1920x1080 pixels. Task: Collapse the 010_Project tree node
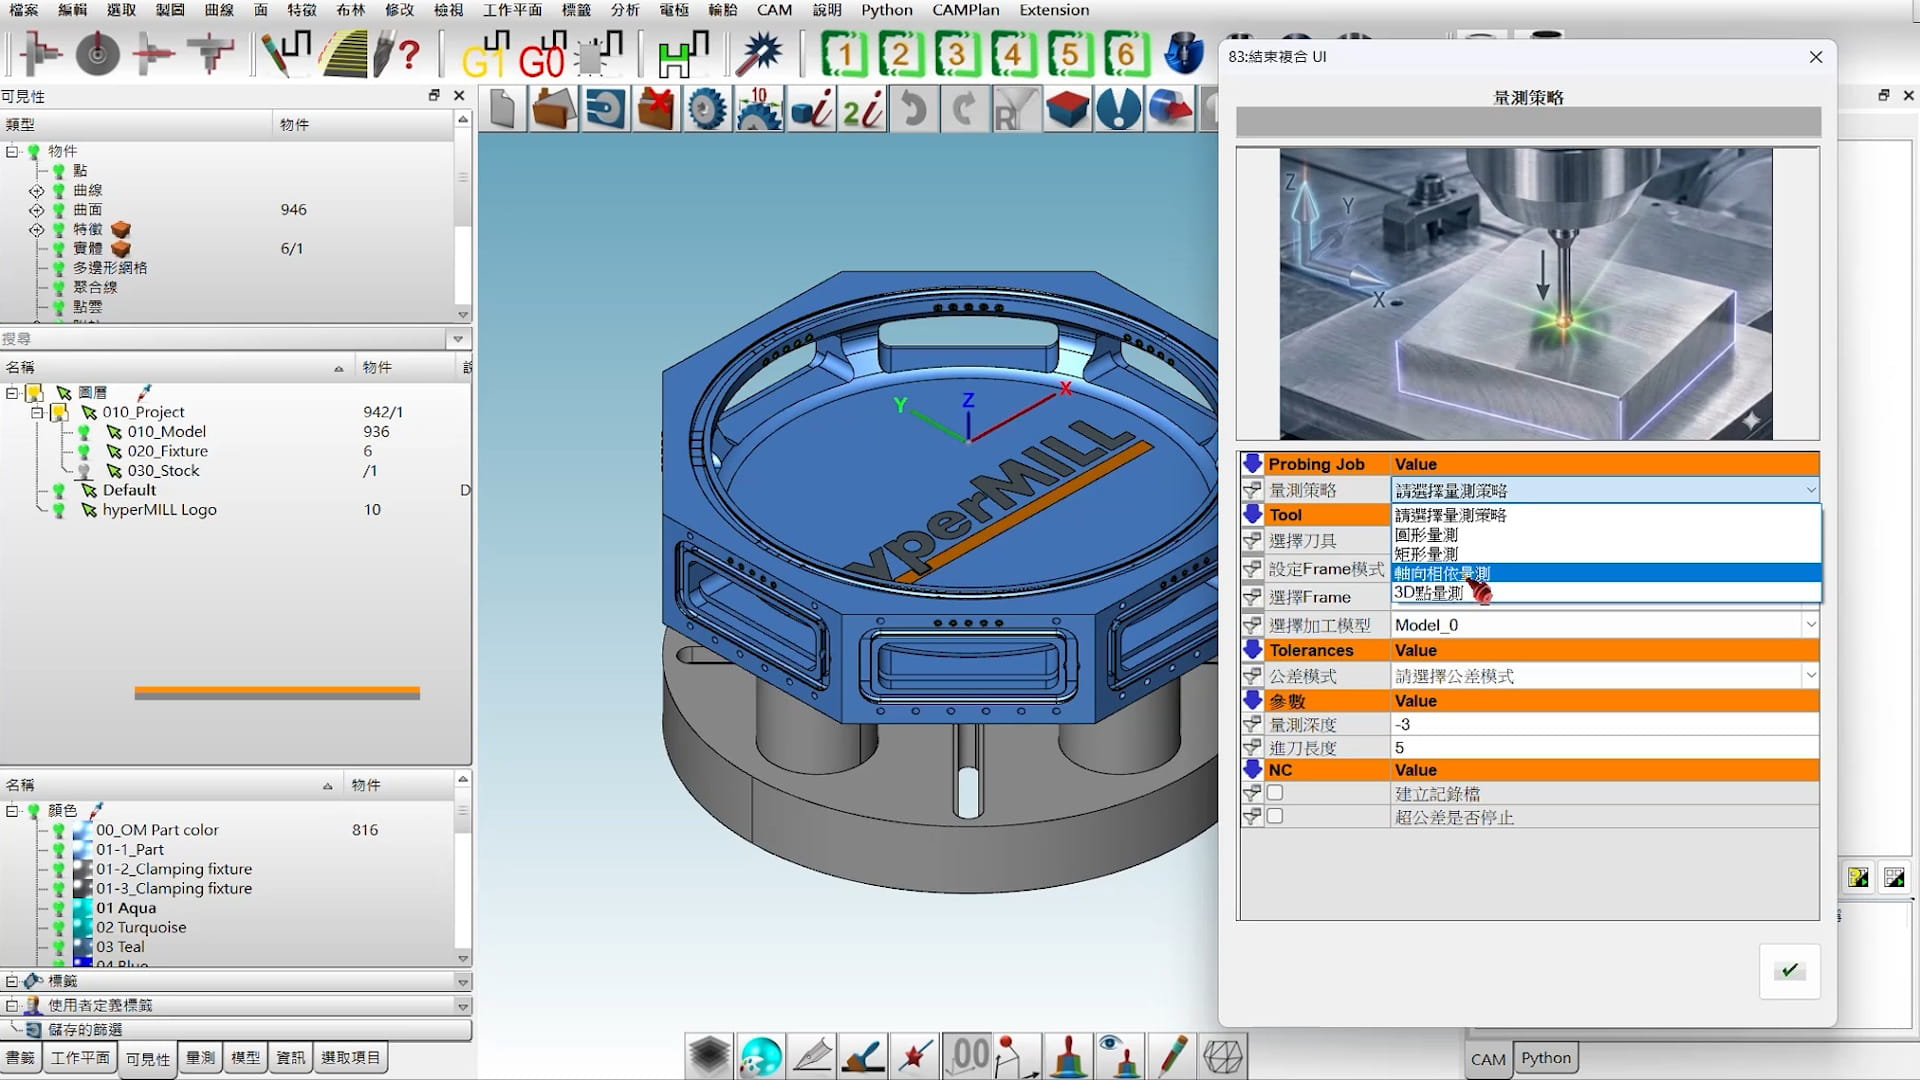pos(37,412)
